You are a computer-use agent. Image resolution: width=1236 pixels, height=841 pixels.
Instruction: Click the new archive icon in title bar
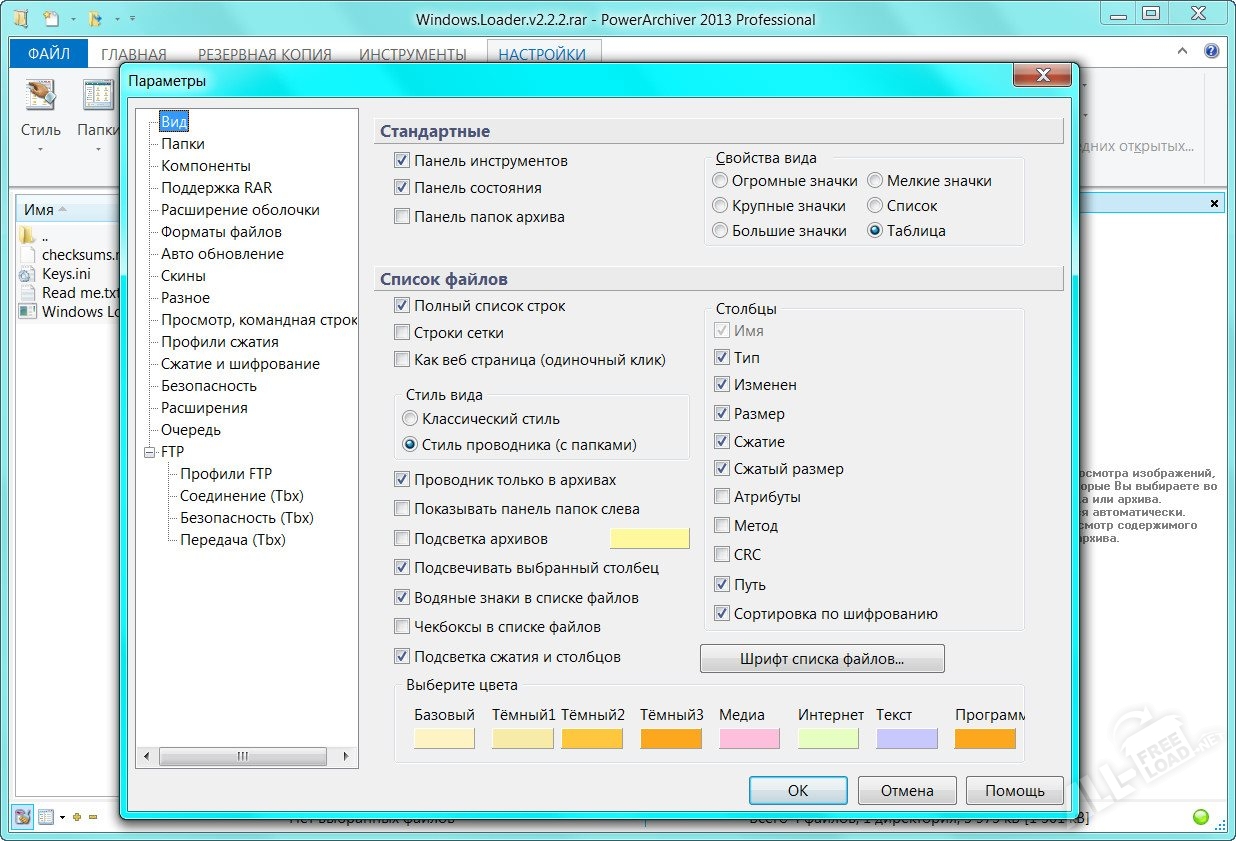click(52, 18)
